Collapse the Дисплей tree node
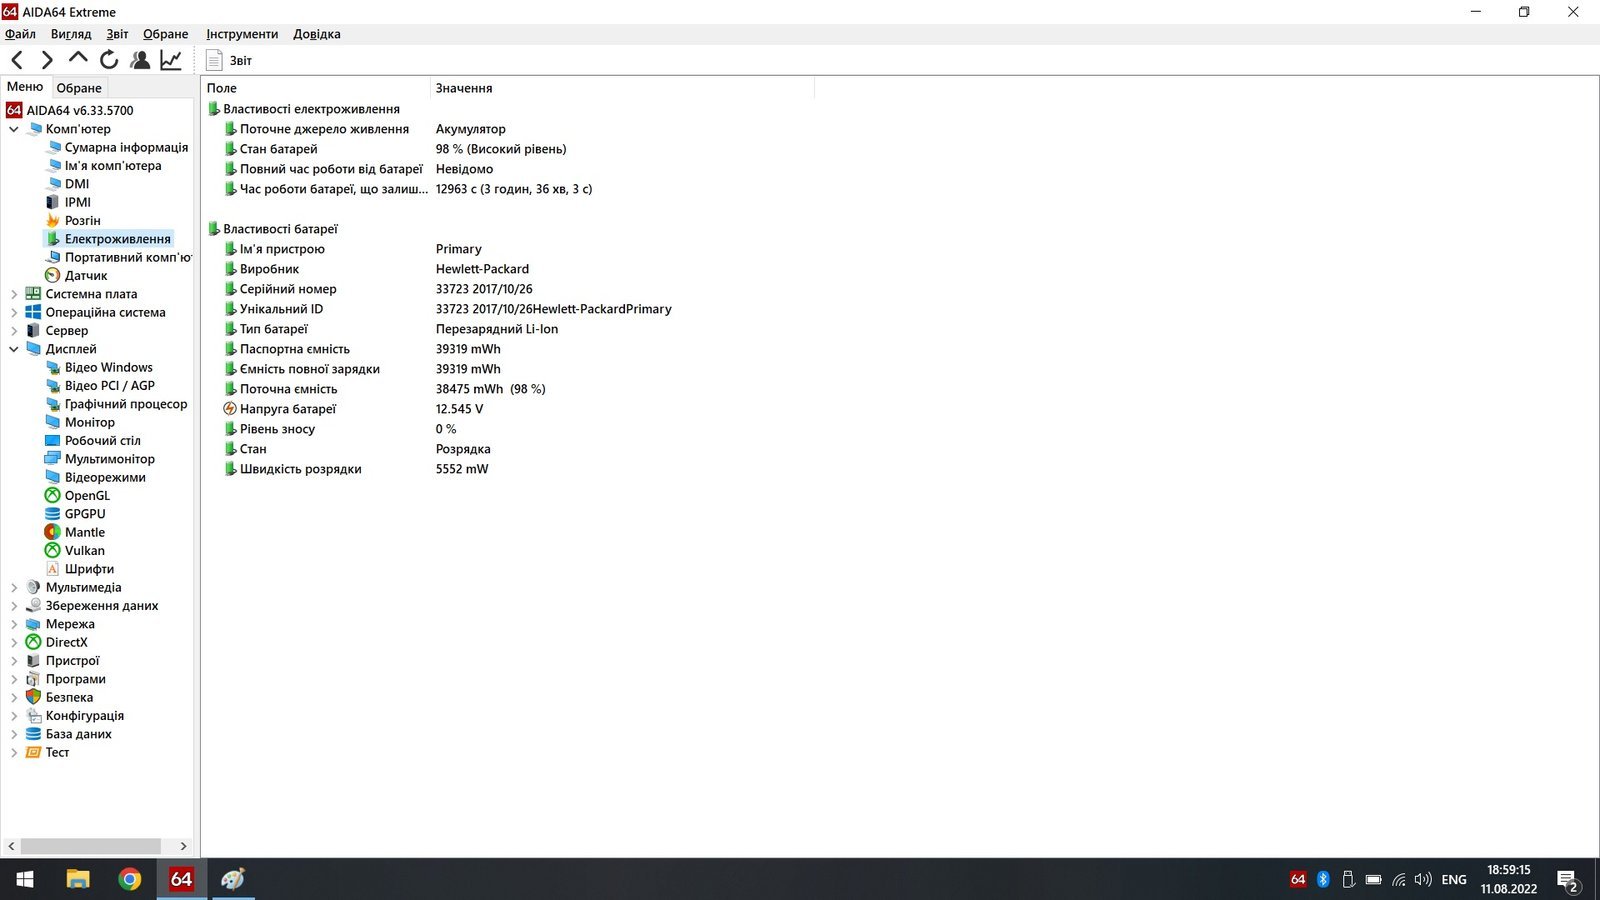1600x900 pixels. [14, 349]
